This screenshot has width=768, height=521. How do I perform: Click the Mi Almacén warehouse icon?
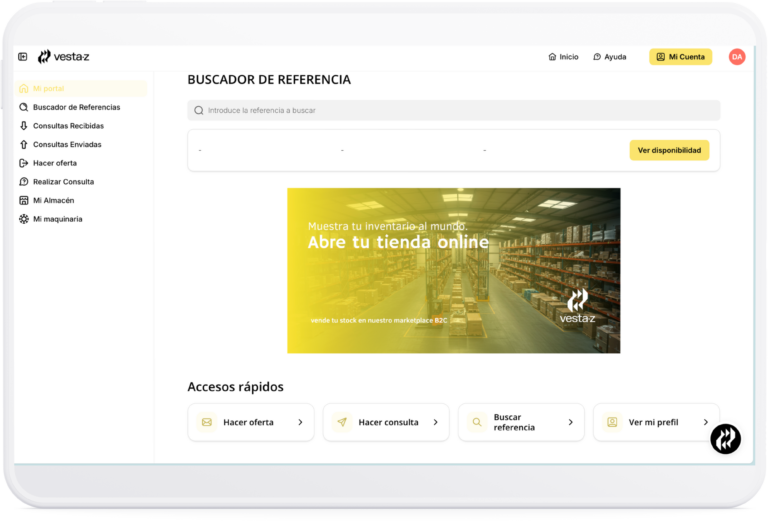24,200
